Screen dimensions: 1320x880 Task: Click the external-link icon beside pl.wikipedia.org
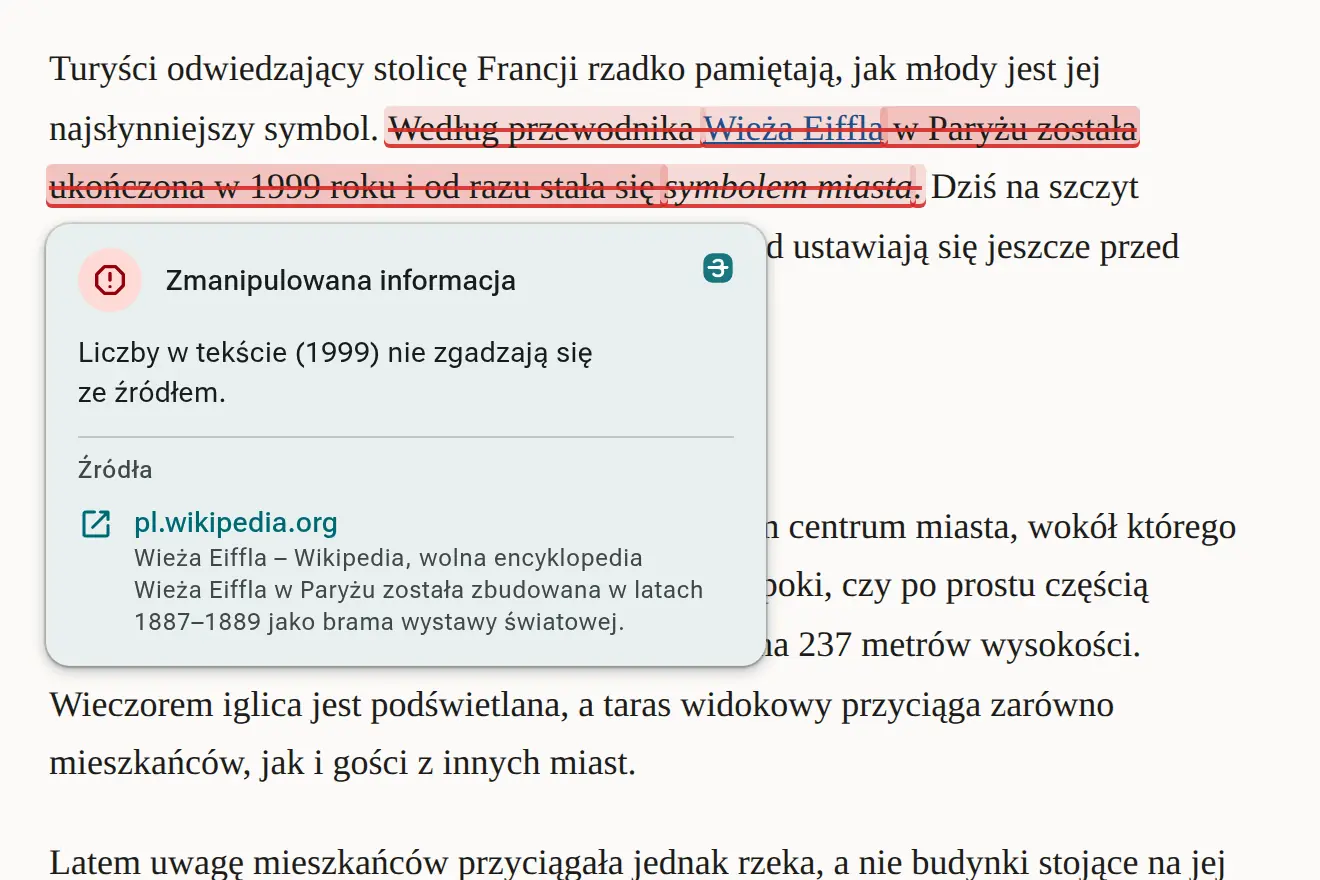(x=96, y=523)
